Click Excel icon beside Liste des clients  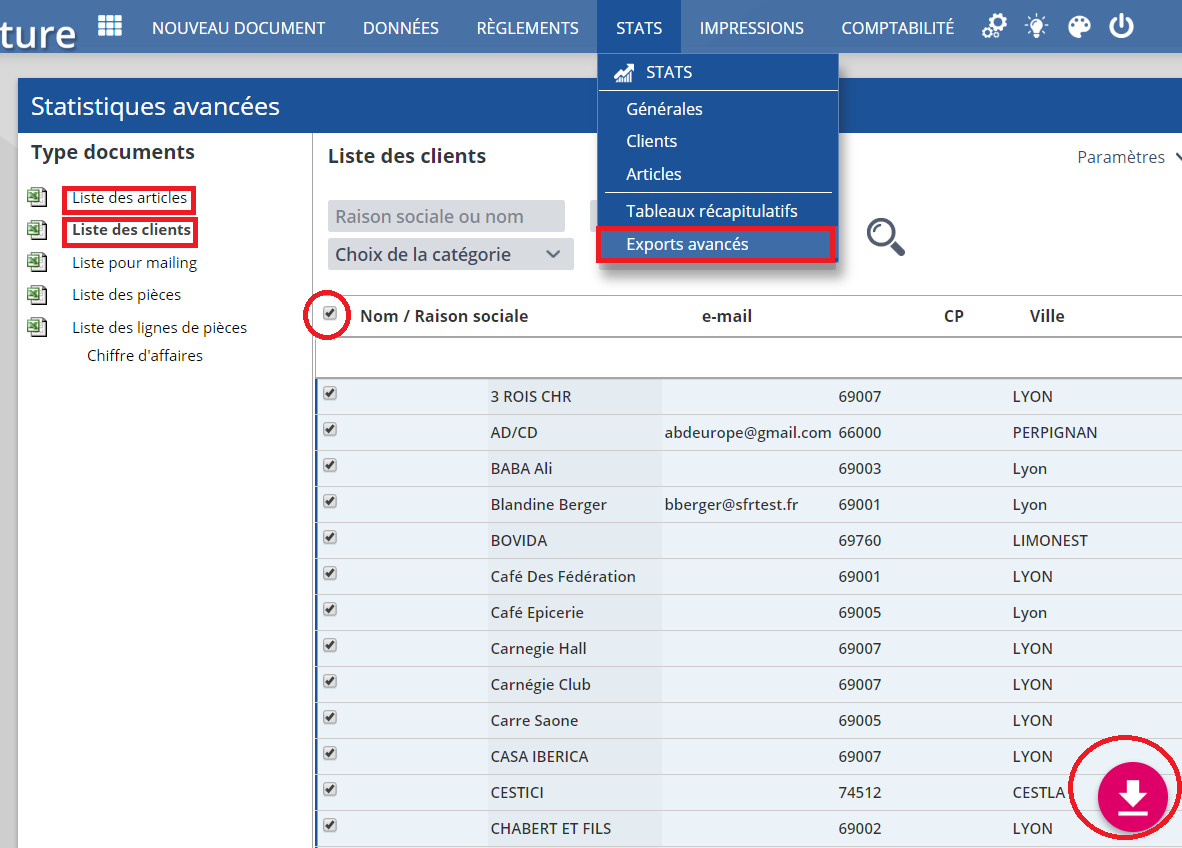(x=37, y=230)
